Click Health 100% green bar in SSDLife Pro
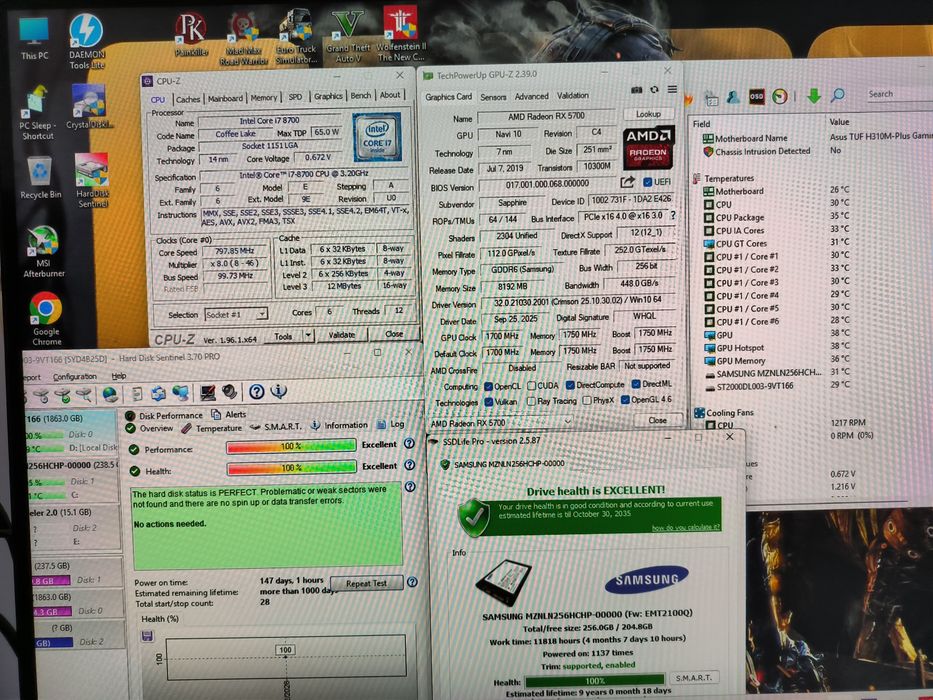Viewport: 933px width, 700px height. (x=595, y=680)
